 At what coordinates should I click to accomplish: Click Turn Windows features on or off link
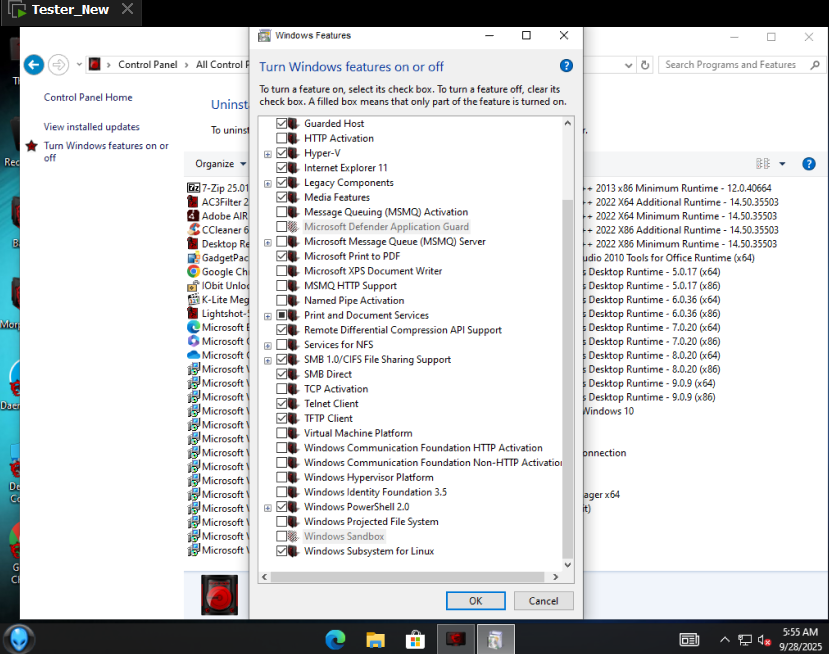point(106,151)
